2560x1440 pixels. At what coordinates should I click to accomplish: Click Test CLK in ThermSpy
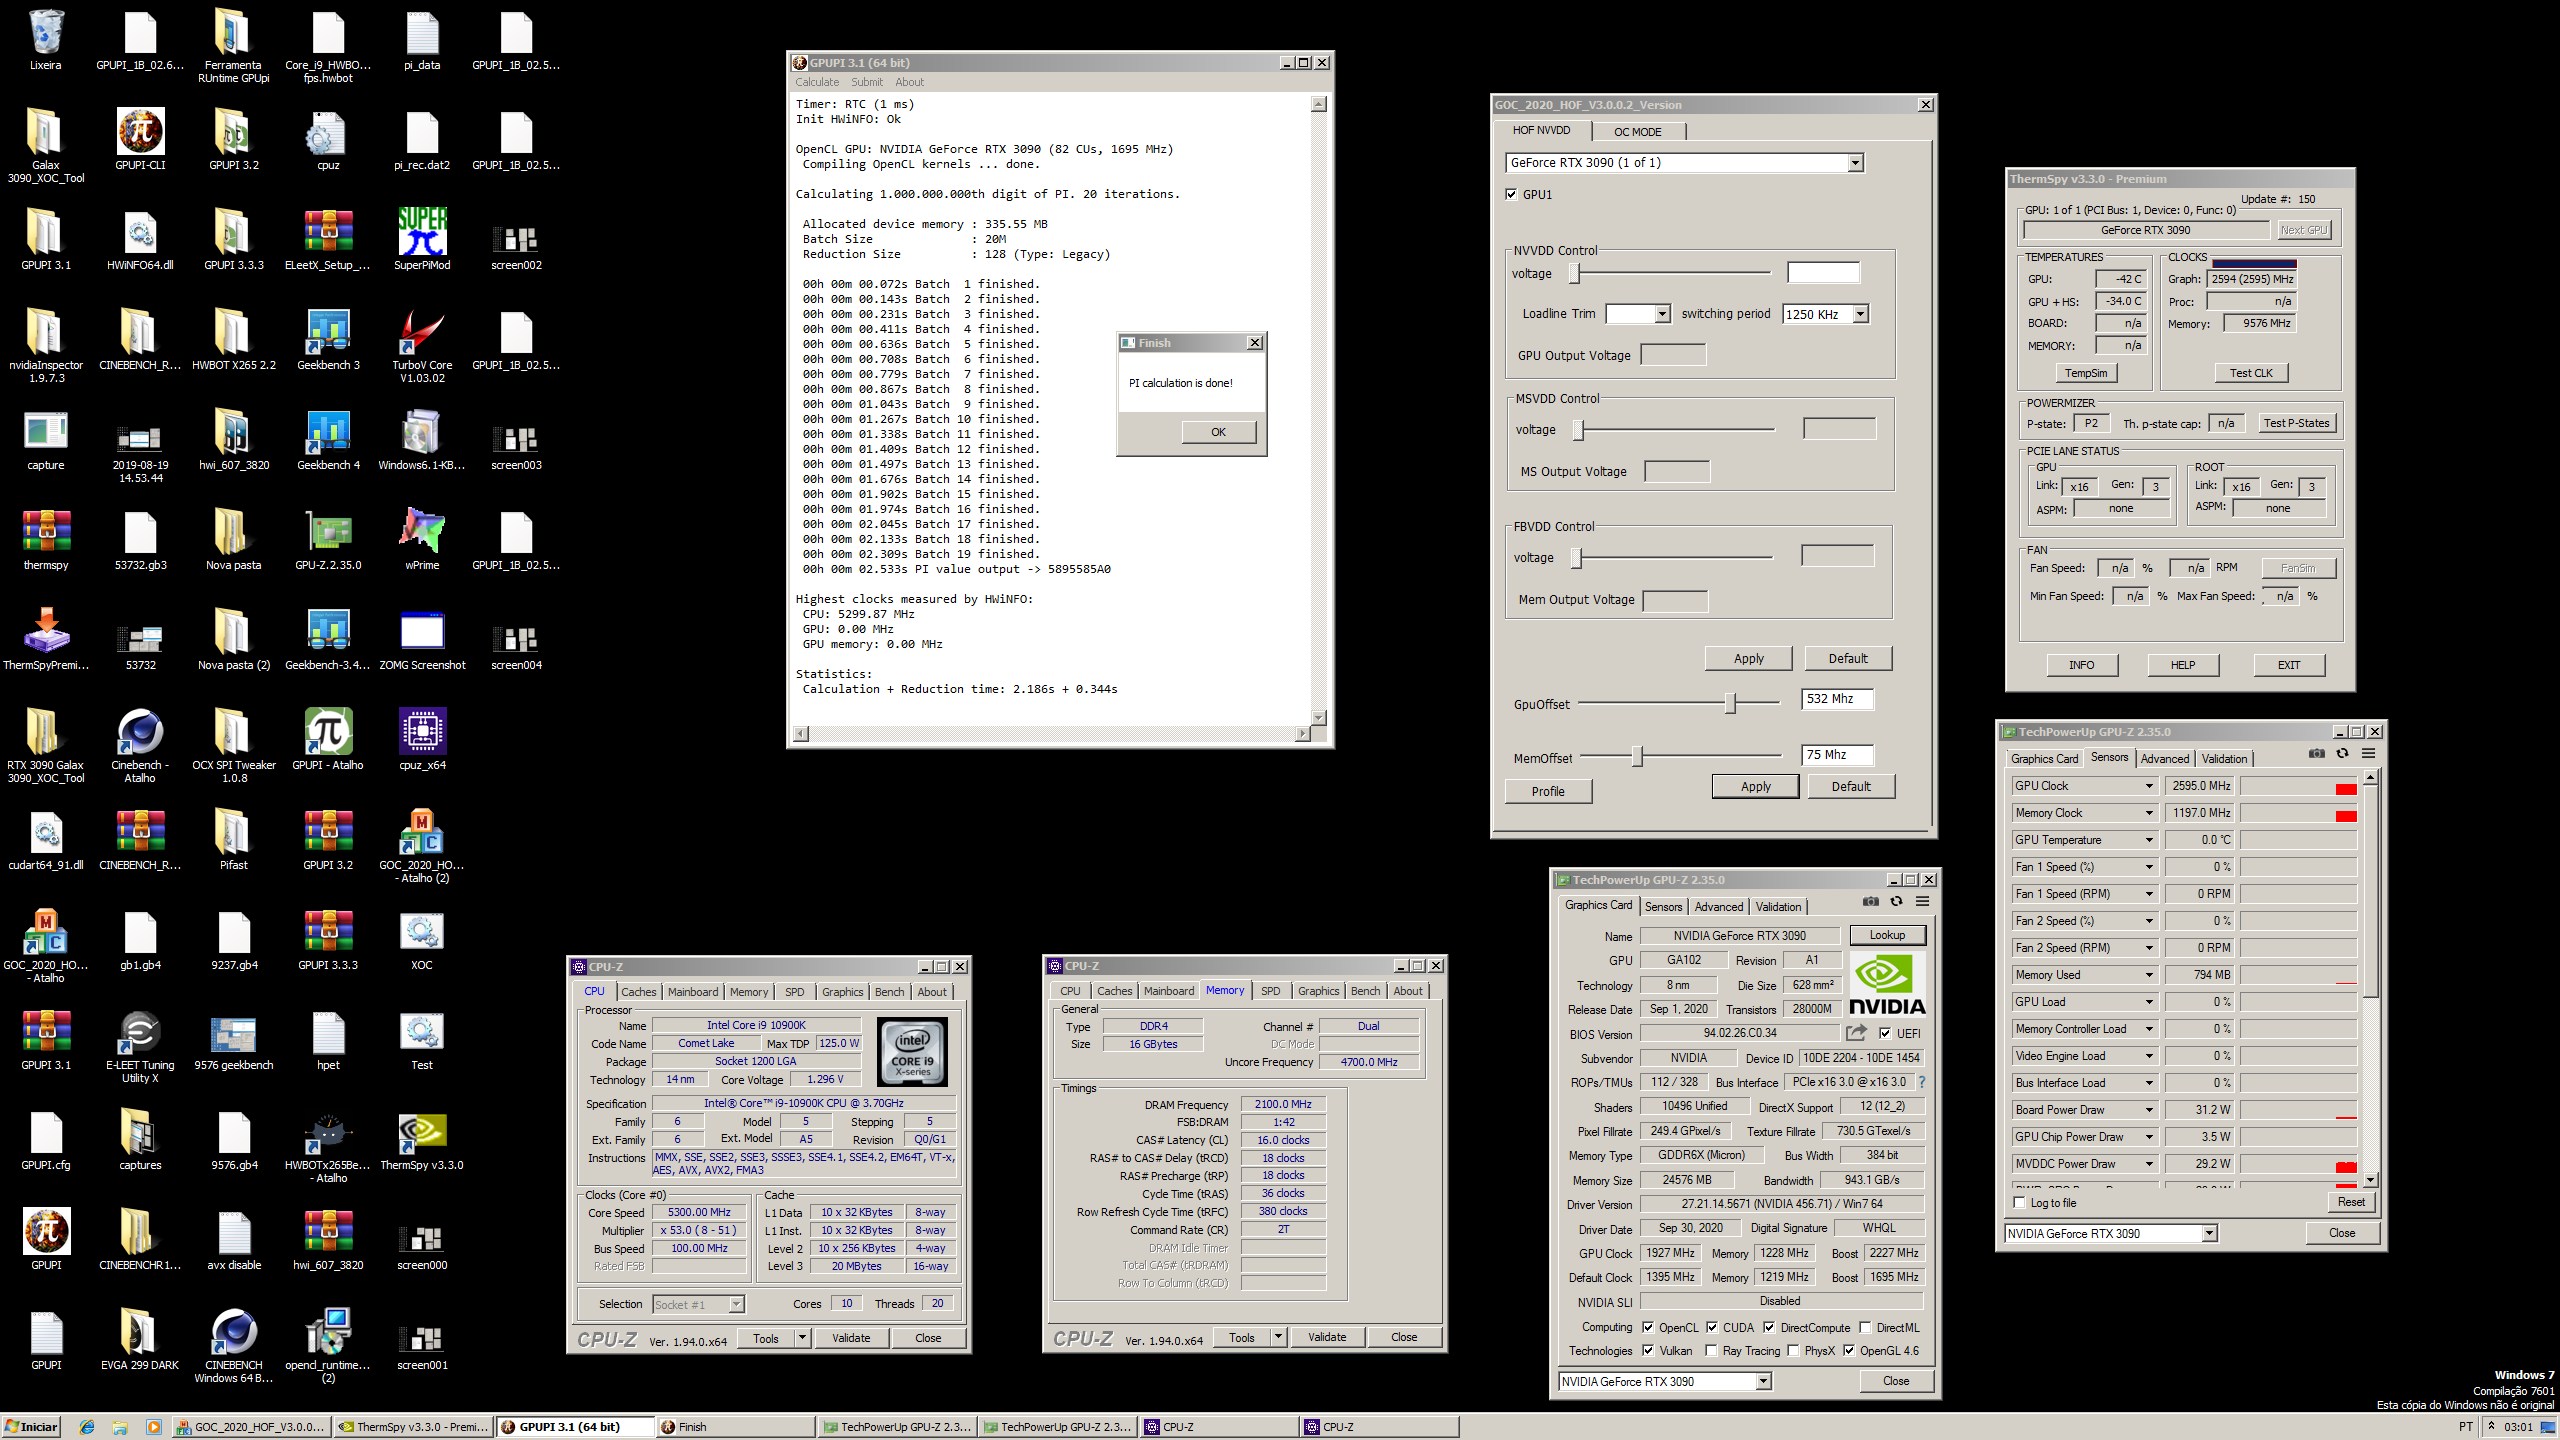coord(2251,373)
